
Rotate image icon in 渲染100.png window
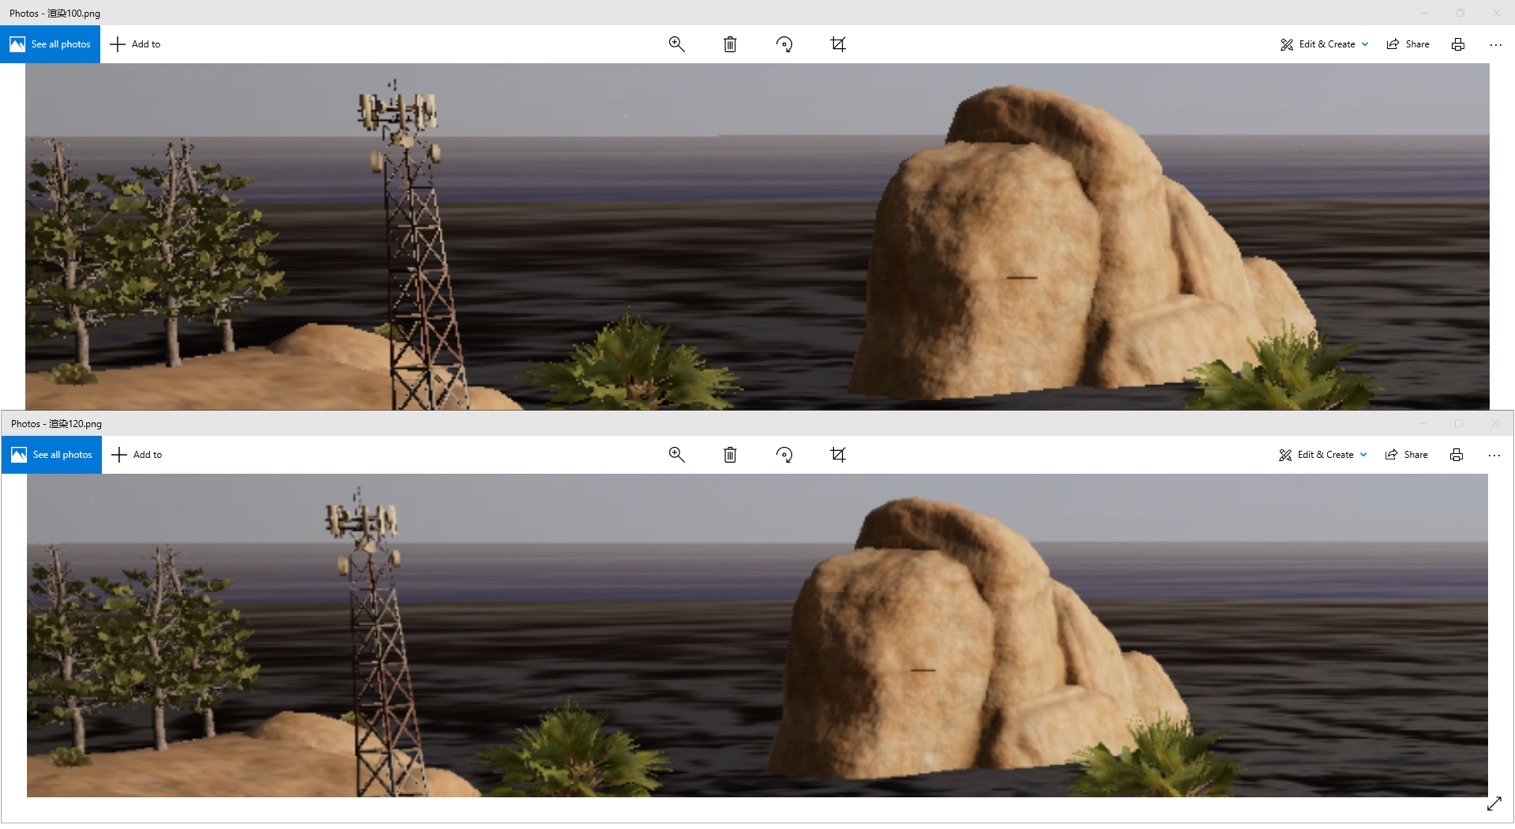784,44
